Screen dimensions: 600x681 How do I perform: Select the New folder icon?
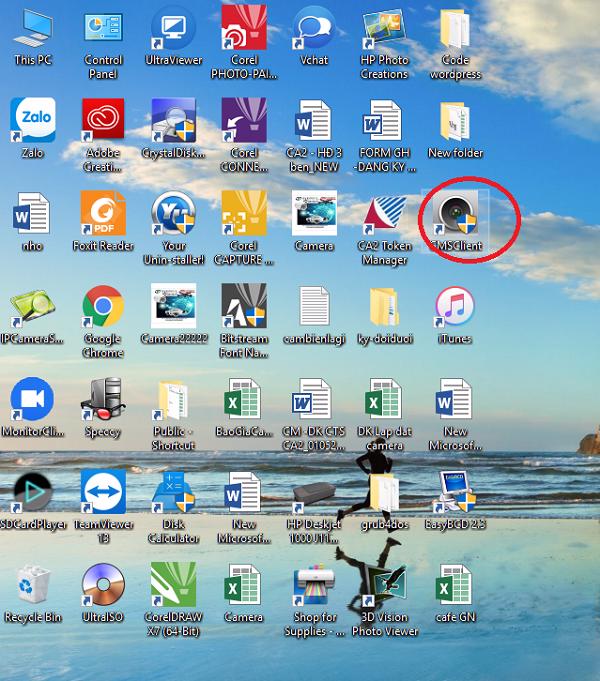click(x=455, y=121)
